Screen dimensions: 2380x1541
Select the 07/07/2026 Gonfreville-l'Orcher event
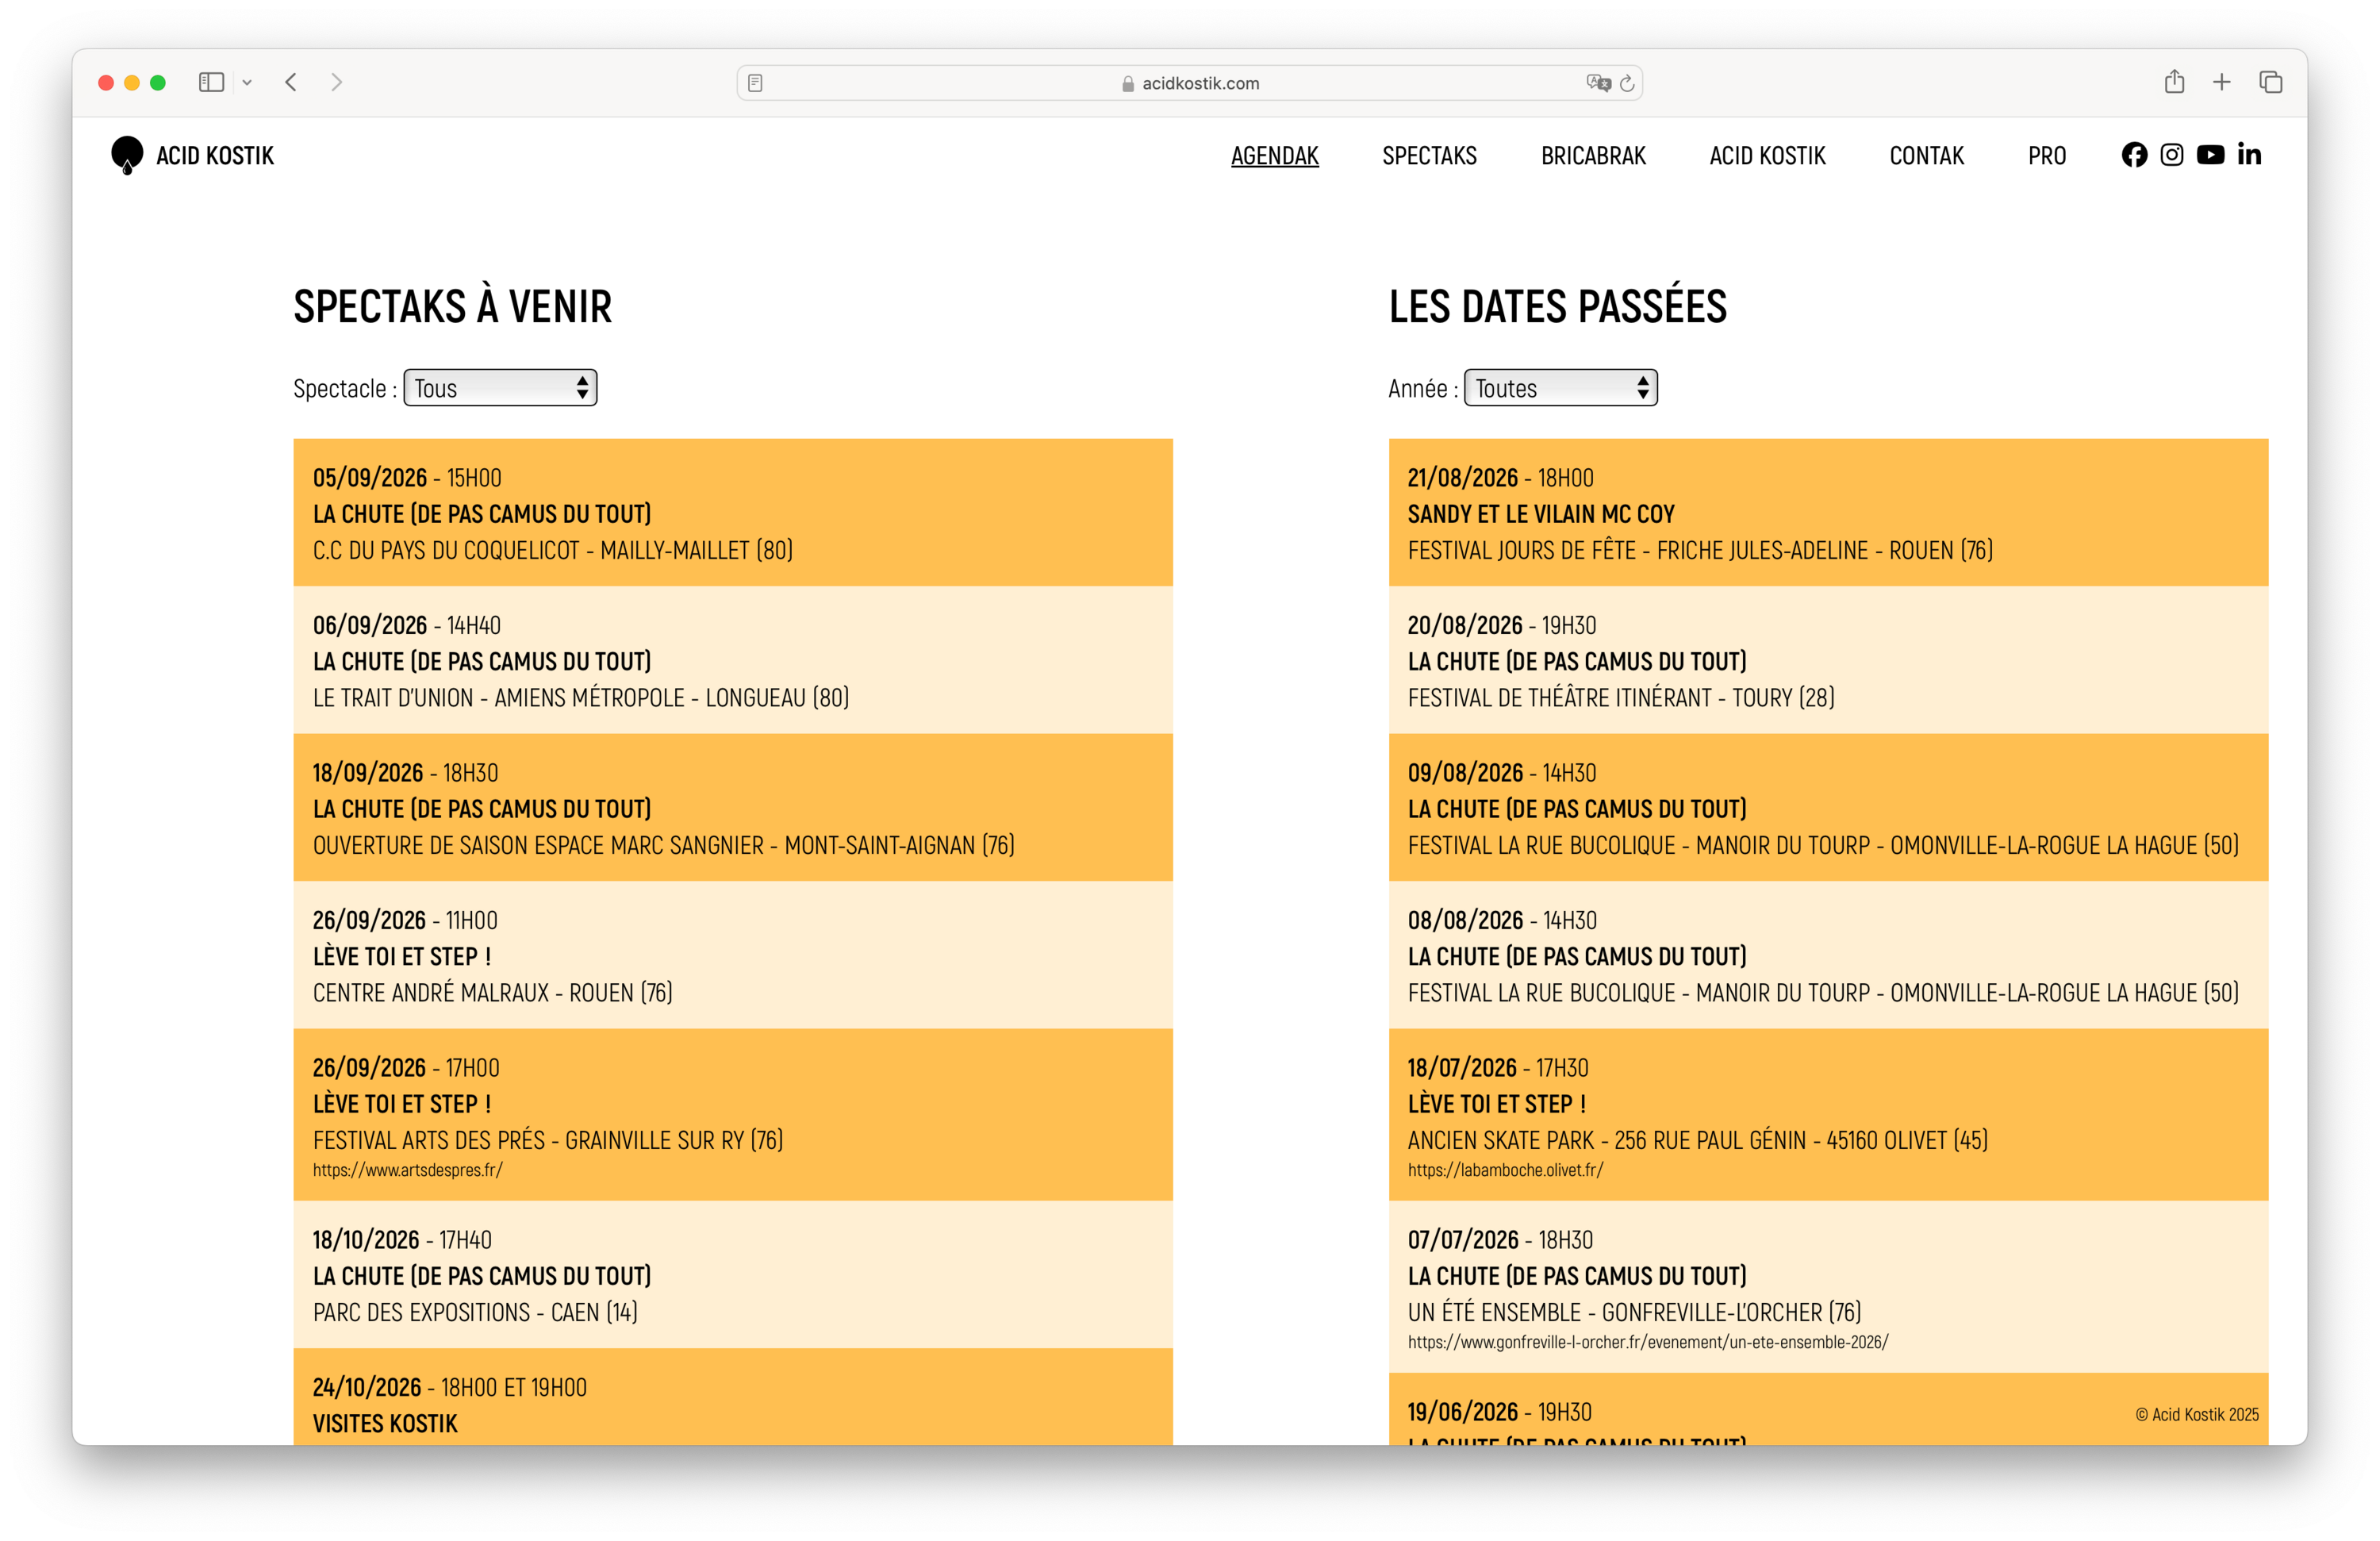click(1828, 1287)
